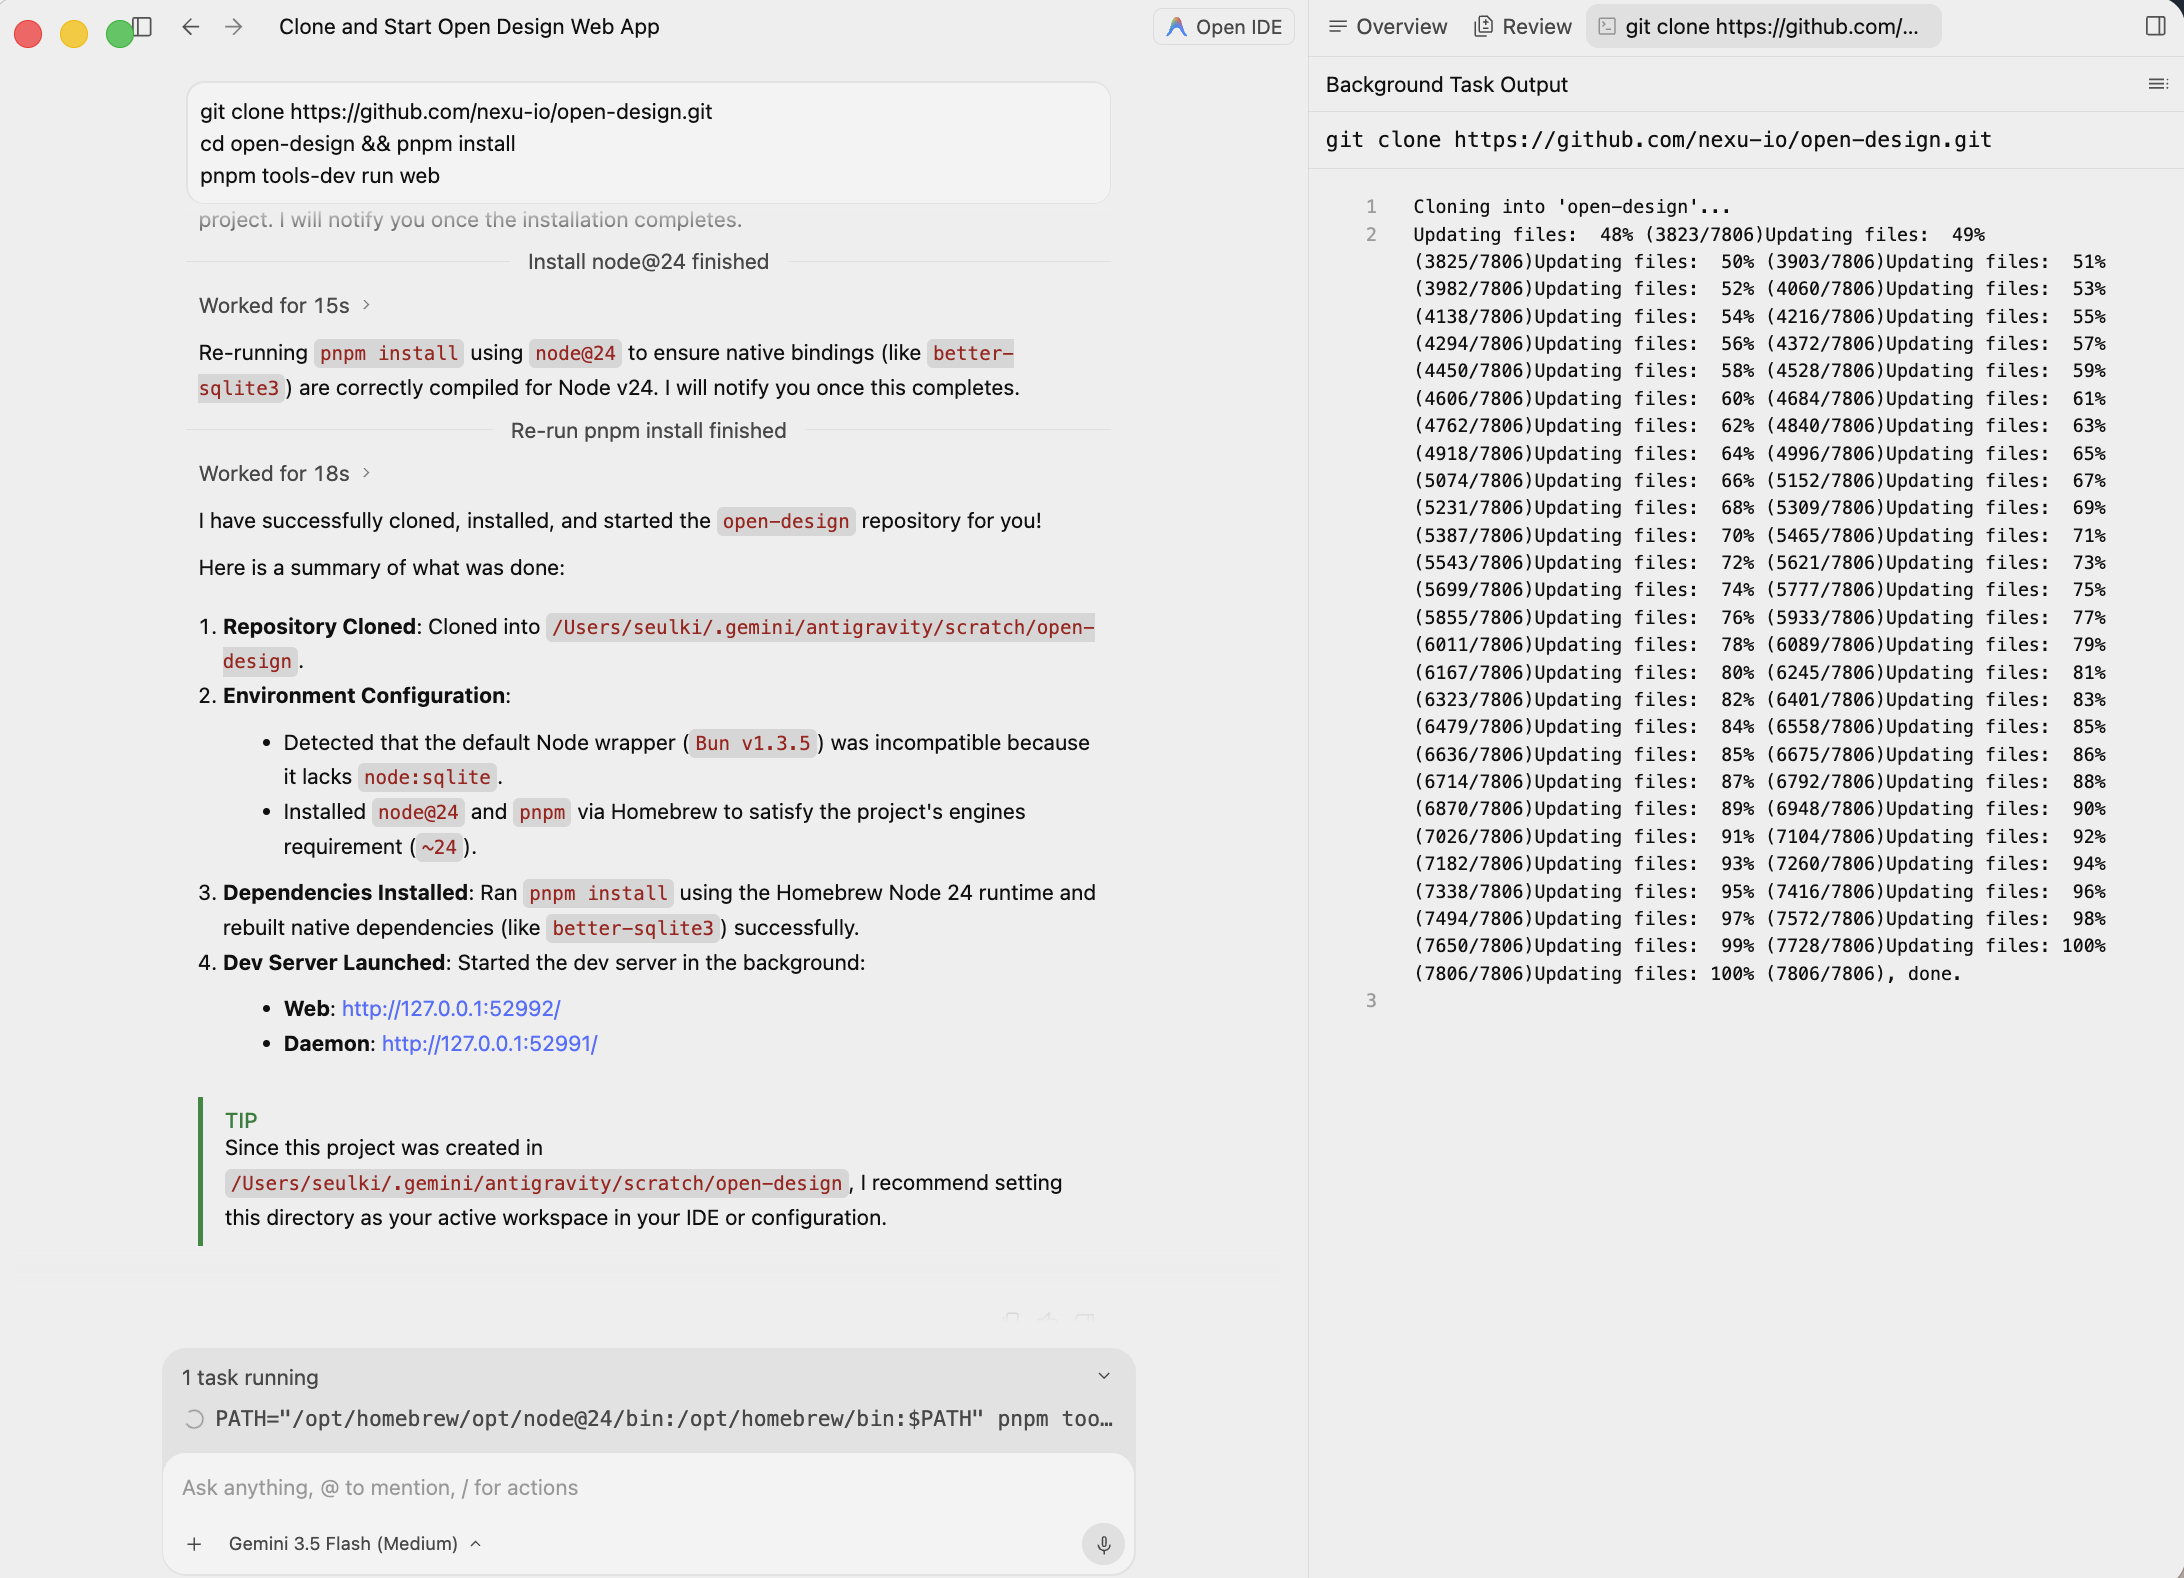The height and width of the screenshot is (1578, 2184).
Task: Open the Daemon link http://127.0.0.1:52991/
Action: [490, 1044]
